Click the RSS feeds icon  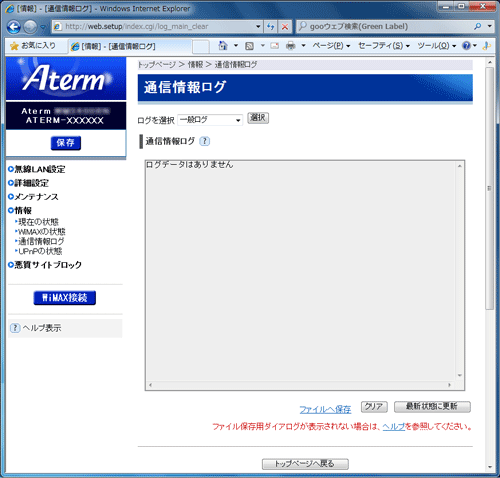coord(249,46)
